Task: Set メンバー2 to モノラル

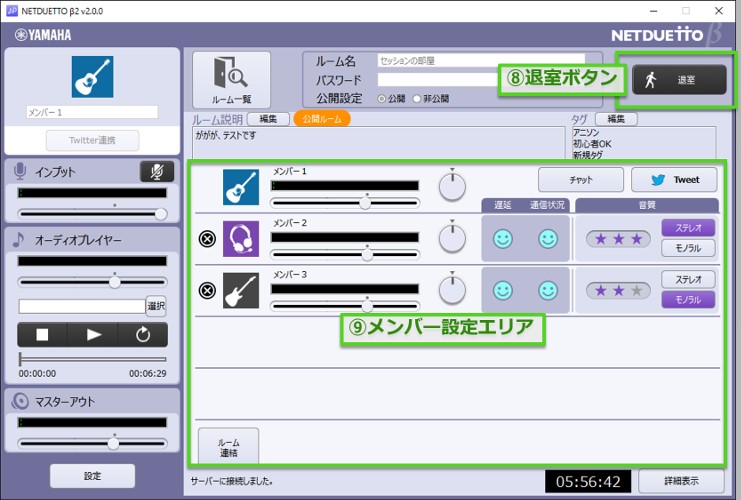Action: click(x=688, y=248)
